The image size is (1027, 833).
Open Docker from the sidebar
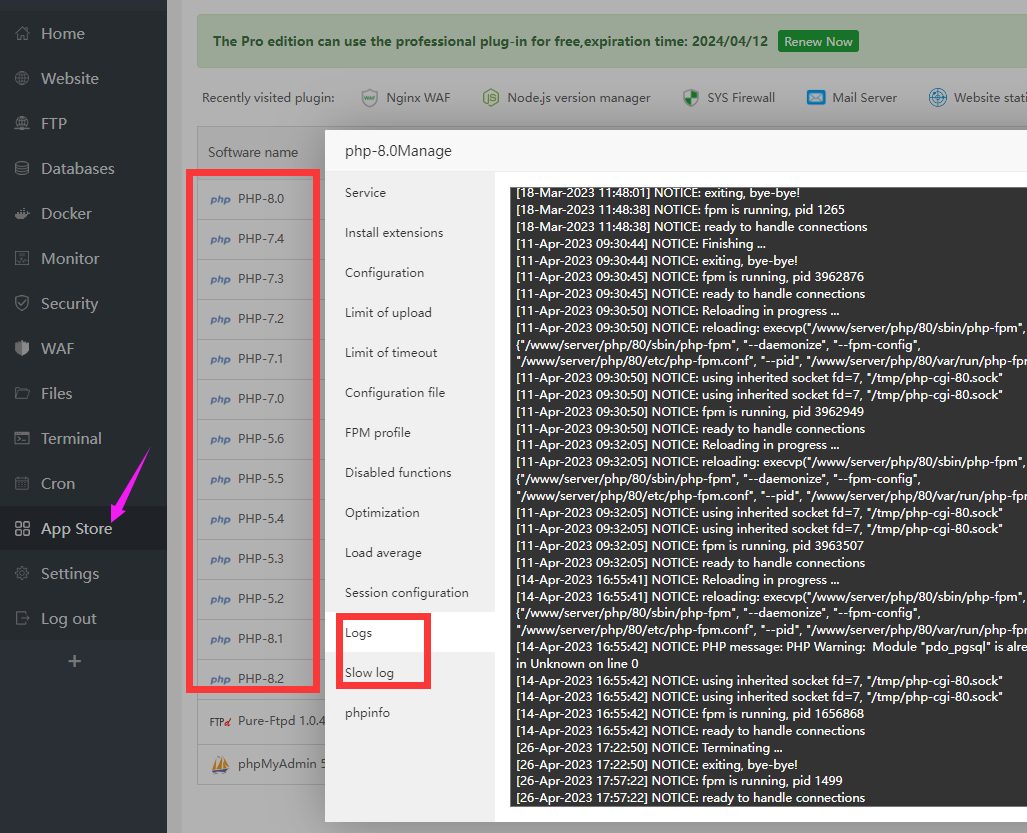coord(60,213)
